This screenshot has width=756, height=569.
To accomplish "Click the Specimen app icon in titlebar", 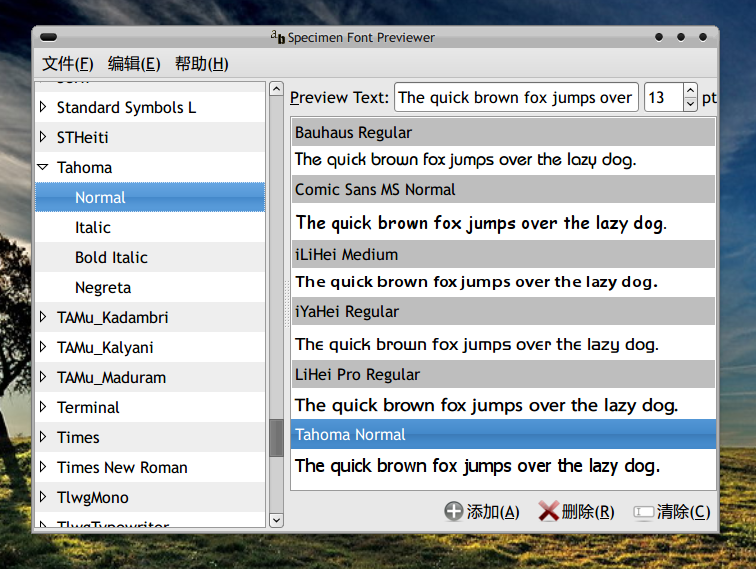I will [278, 37].
